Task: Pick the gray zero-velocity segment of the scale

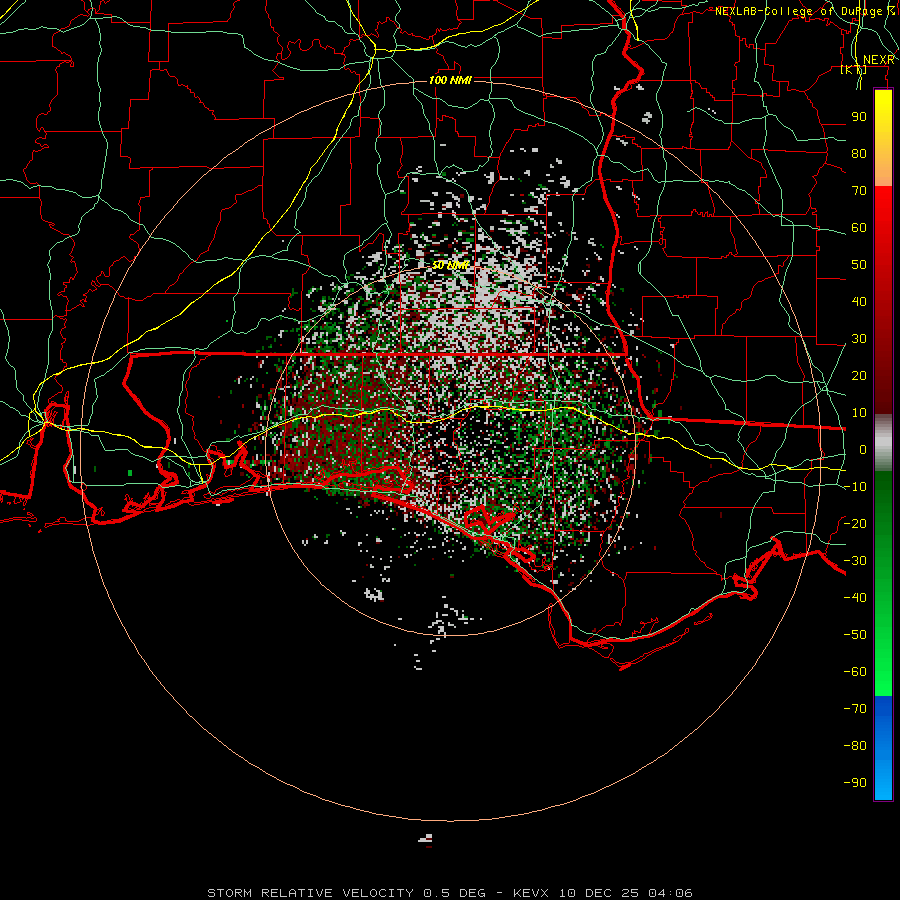Action: click(x=883, y=443)
